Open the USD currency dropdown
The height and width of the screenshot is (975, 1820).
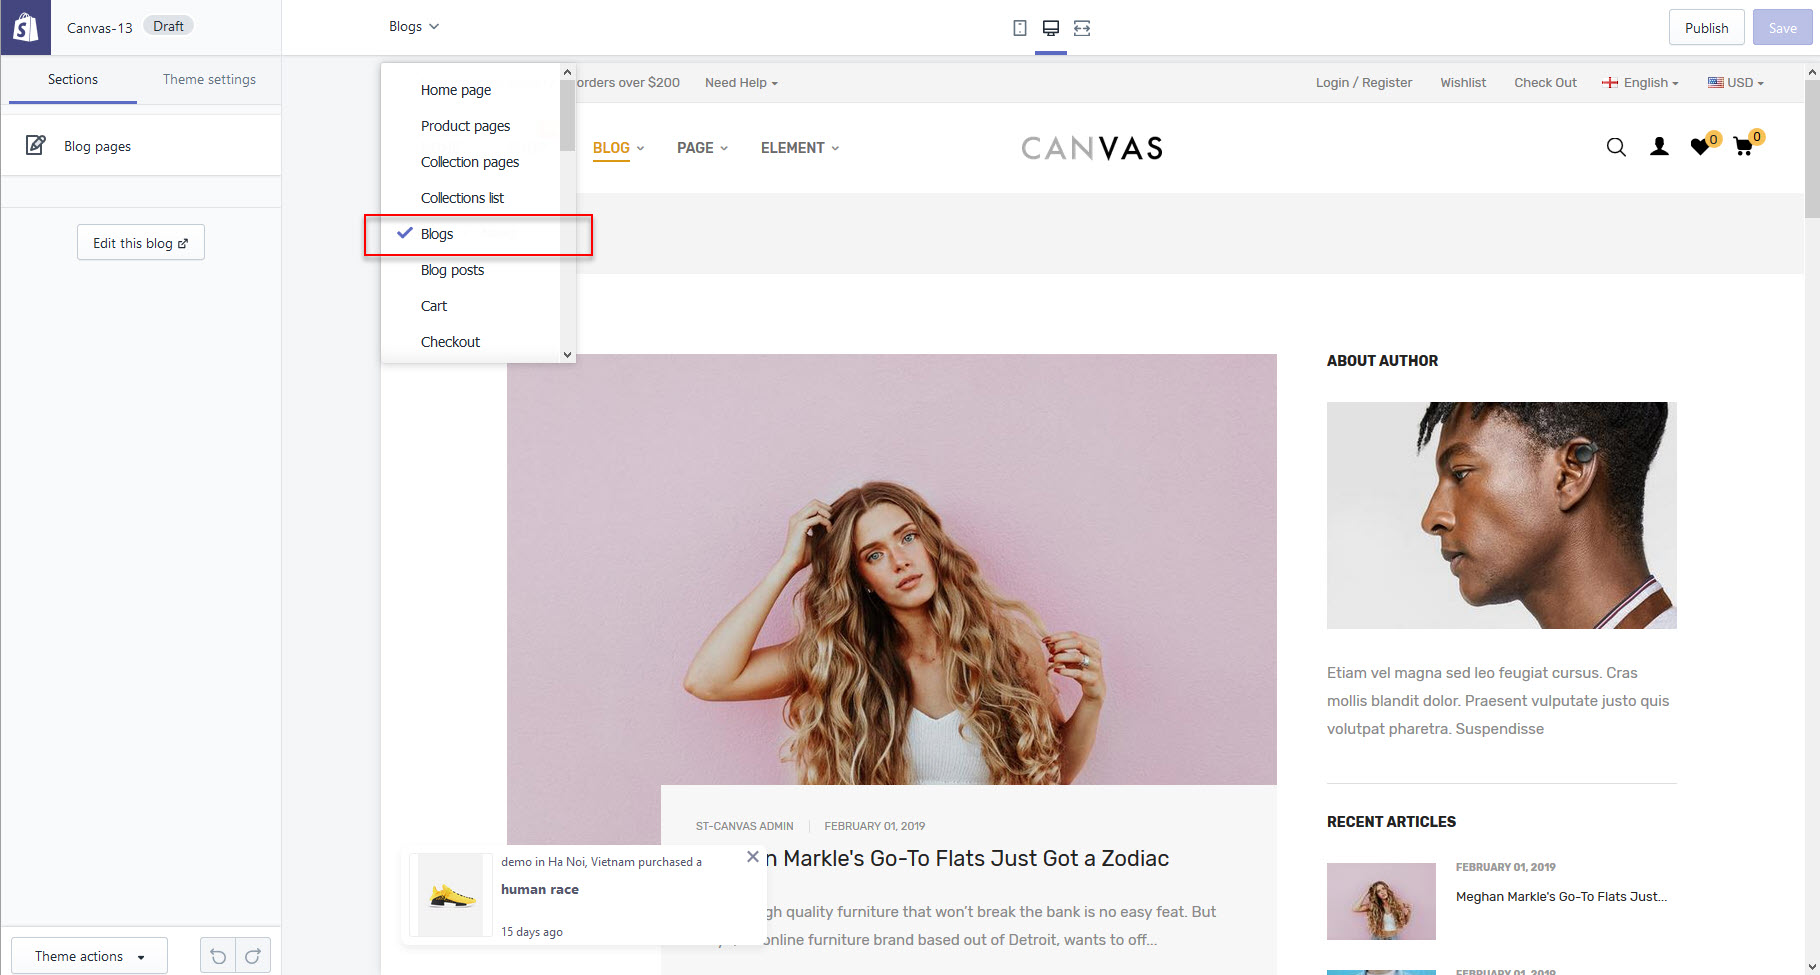[x=1736, y=83]
